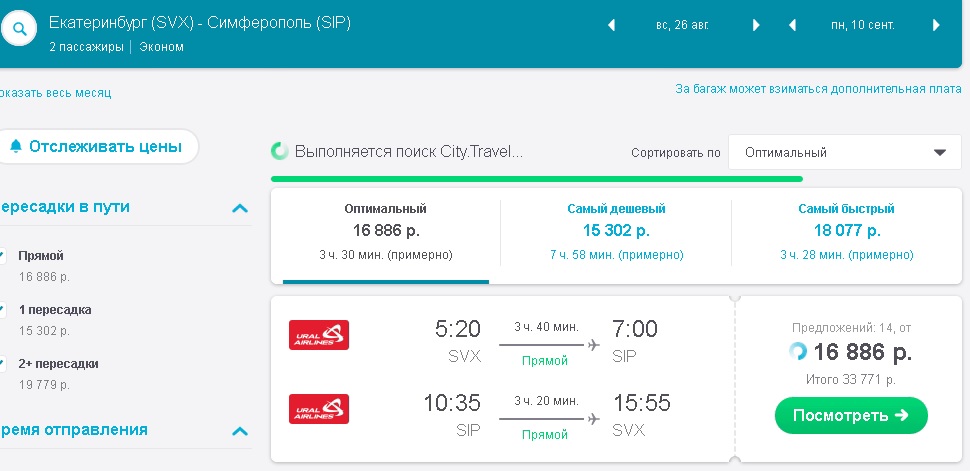Go to previous return date arrow

(792, 25)
